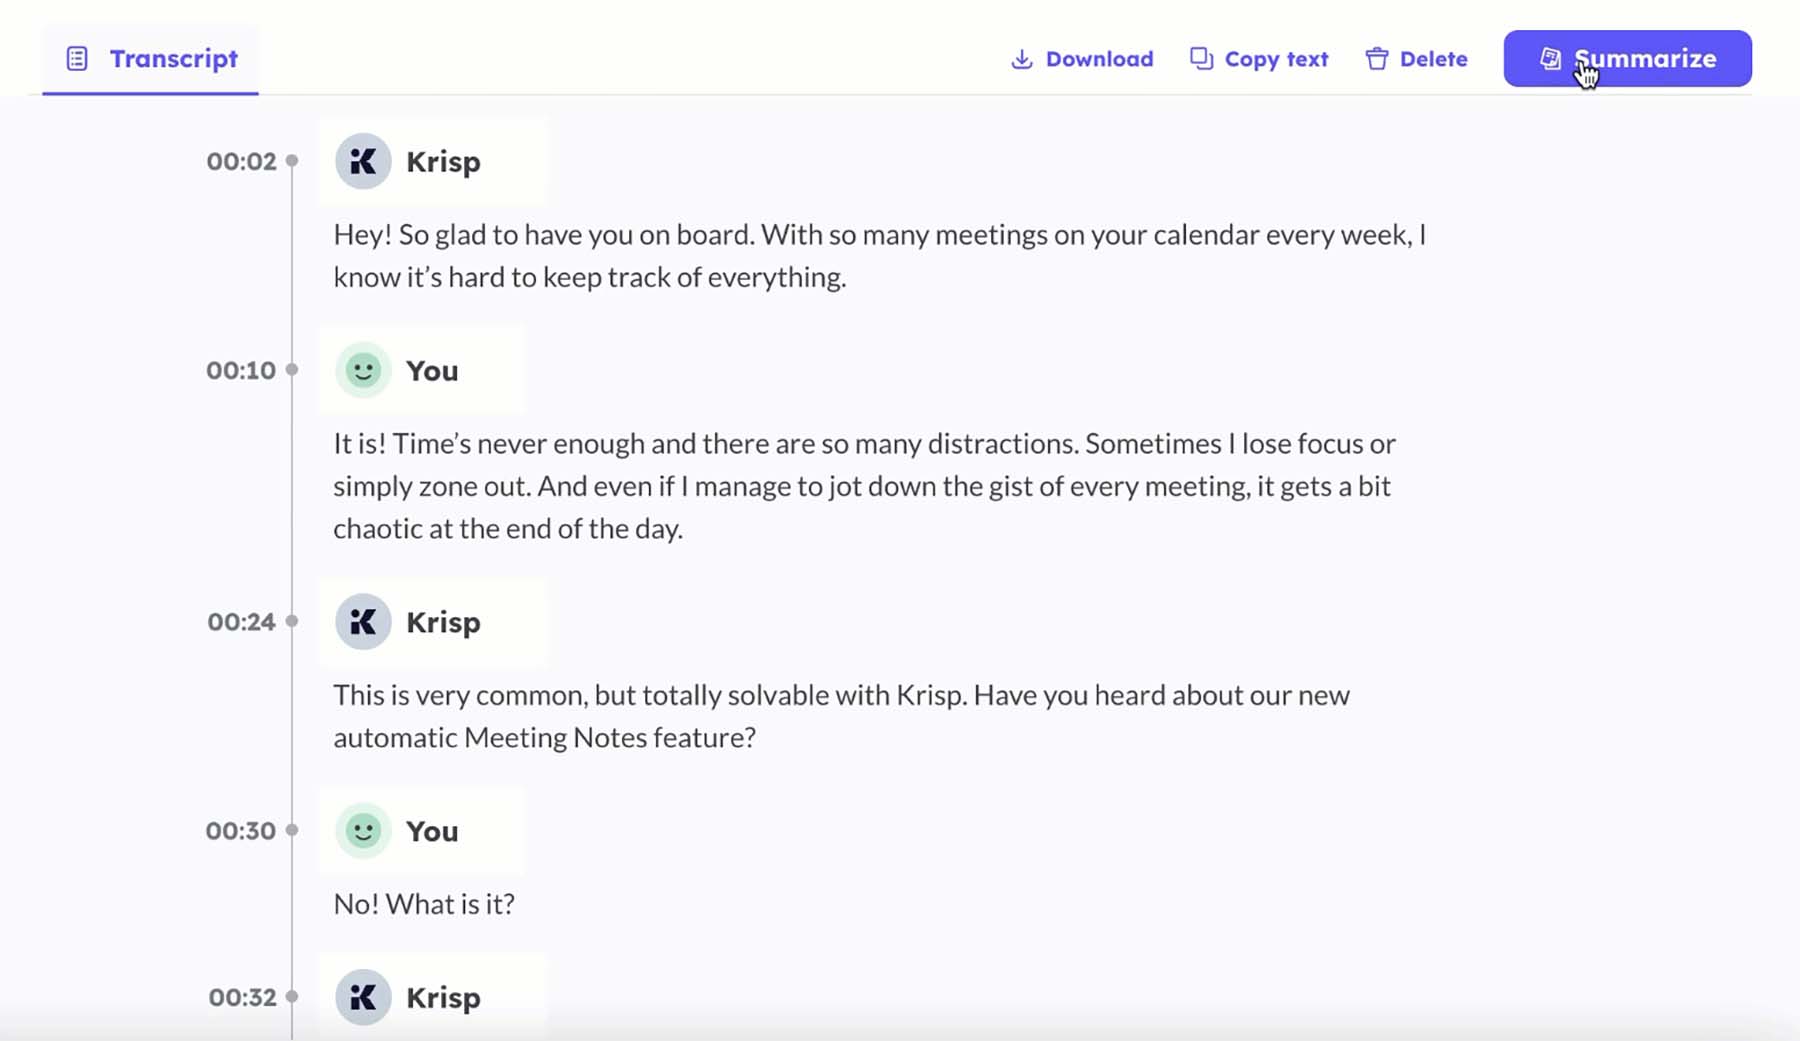
Task: Click the Krisp avatar at timestamp 00:02
Action: point(363,161)
